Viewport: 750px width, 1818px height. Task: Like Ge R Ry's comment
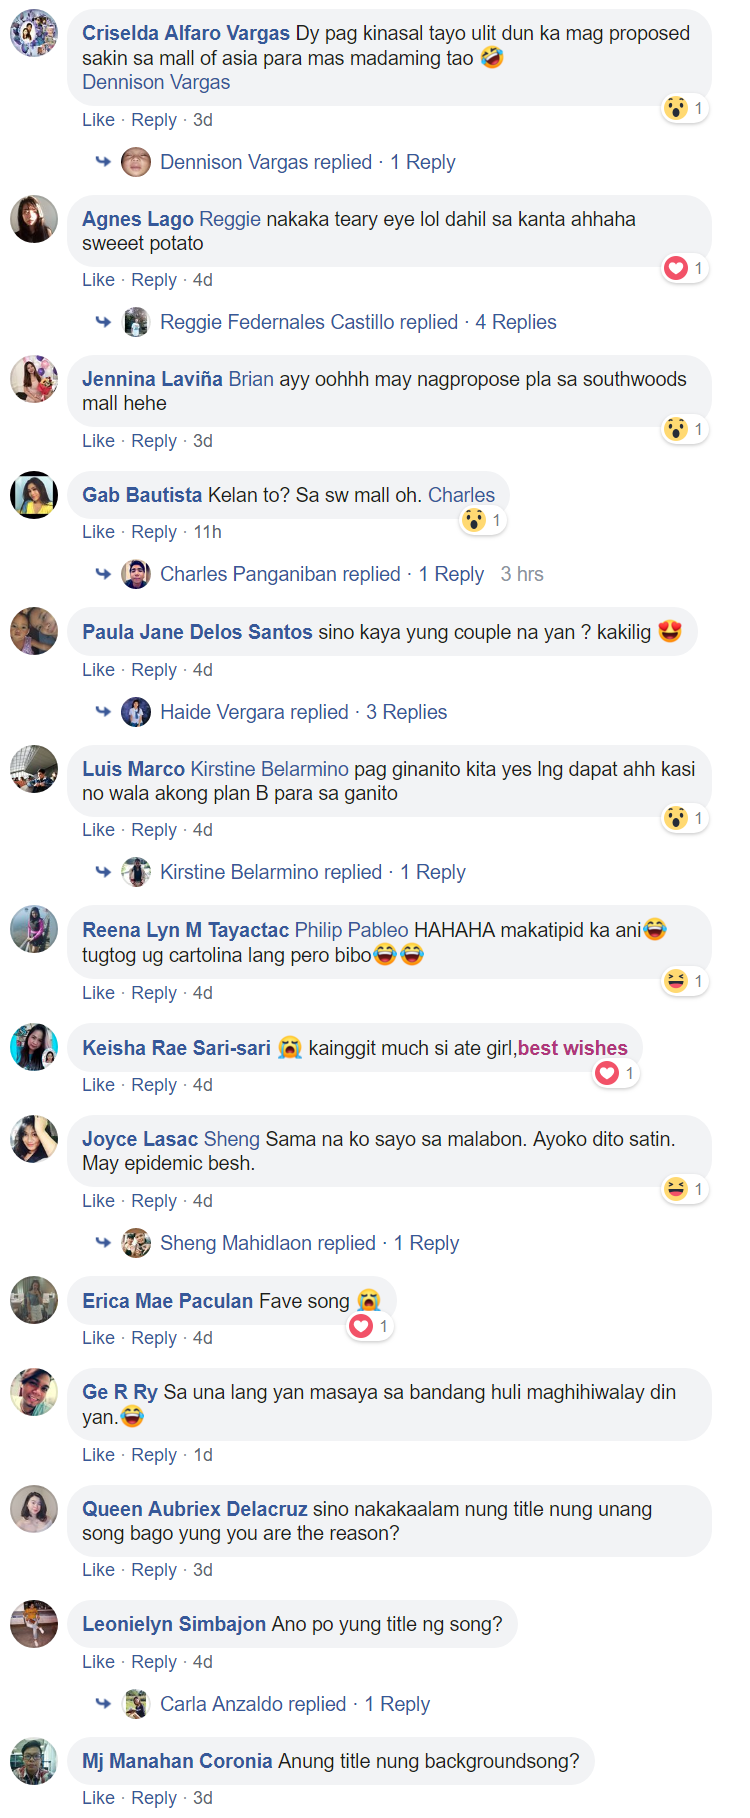(98, 1455)
